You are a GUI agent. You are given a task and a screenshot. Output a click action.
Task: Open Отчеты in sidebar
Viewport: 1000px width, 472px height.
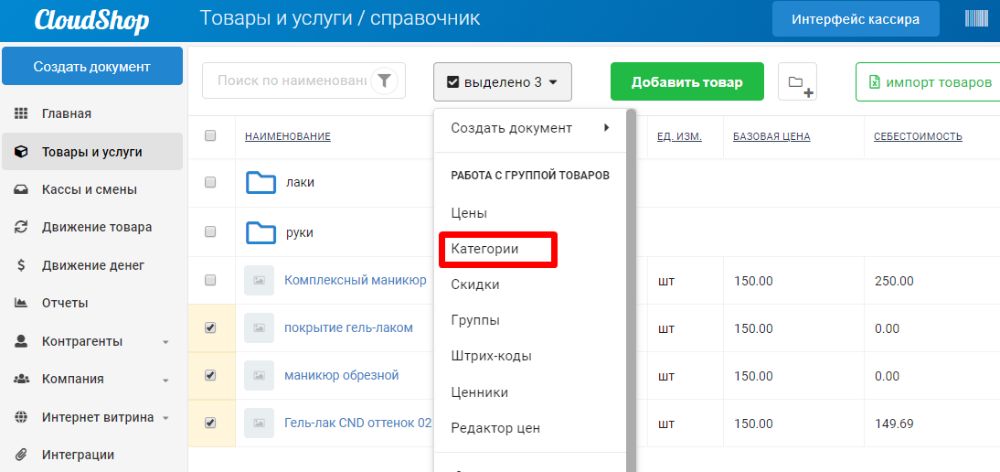(x=65, y=303)
